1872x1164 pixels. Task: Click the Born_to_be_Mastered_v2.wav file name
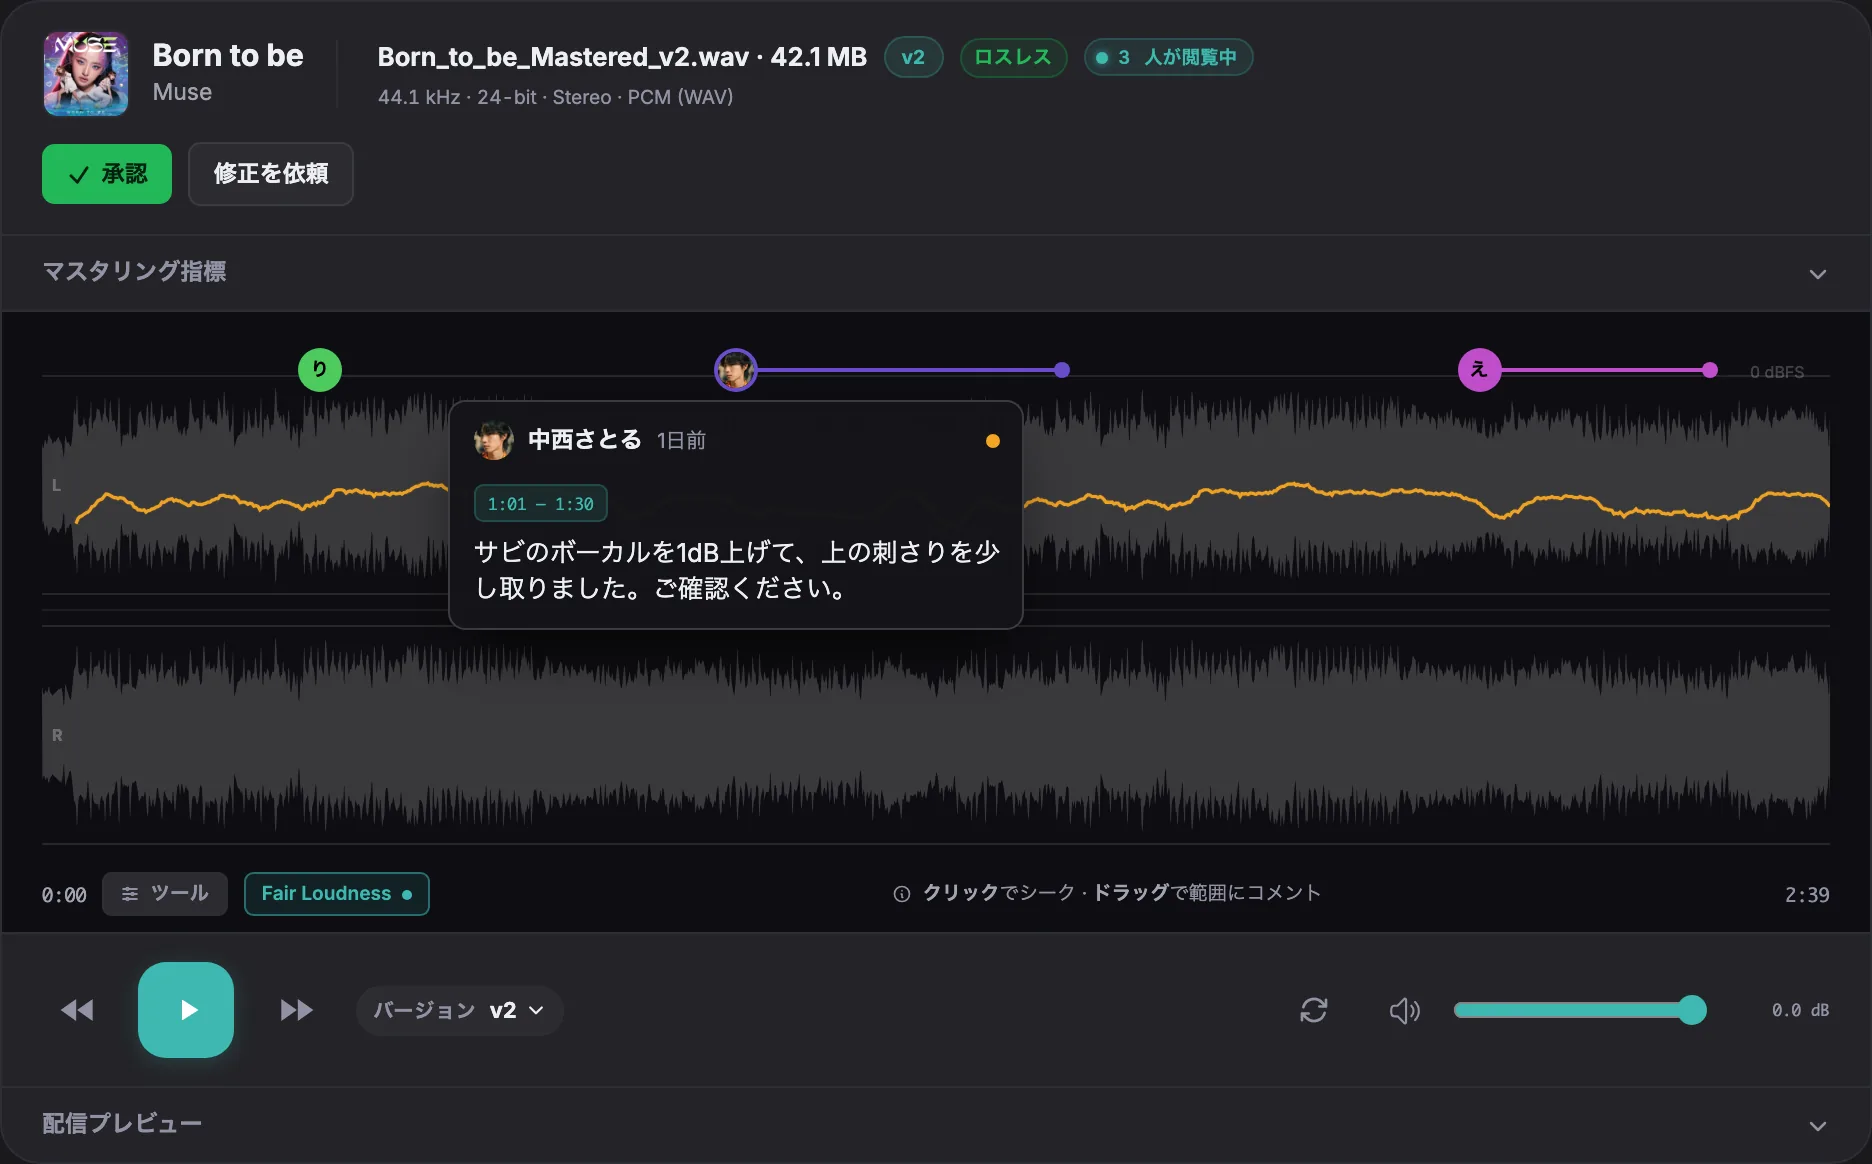coord(563,57)
